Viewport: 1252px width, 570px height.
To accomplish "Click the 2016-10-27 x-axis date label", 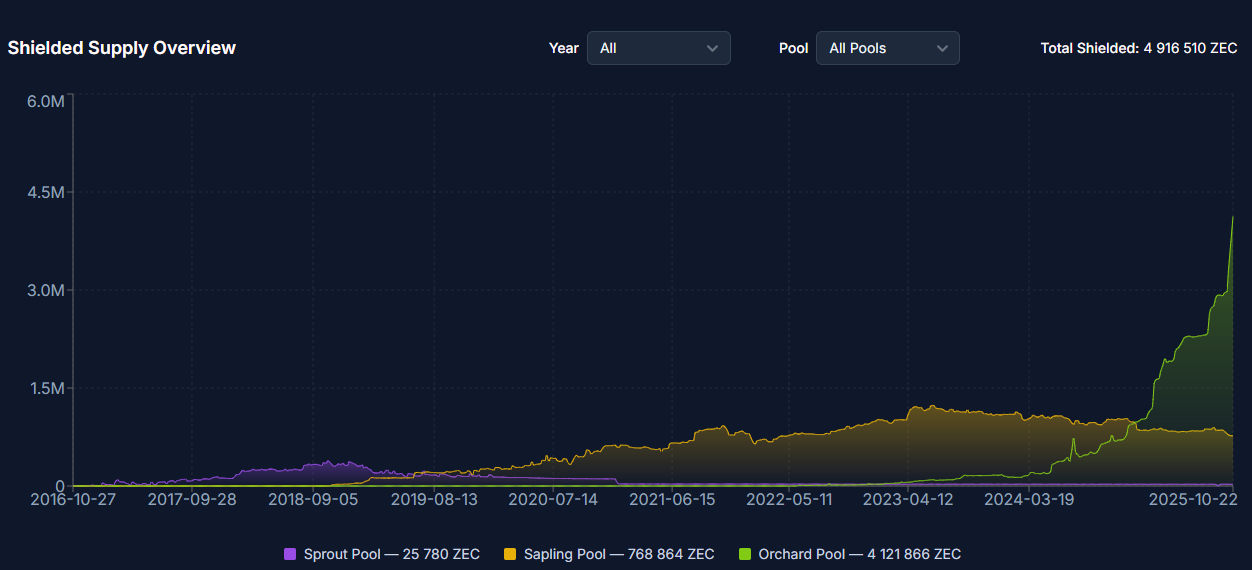I will (72, 499).
